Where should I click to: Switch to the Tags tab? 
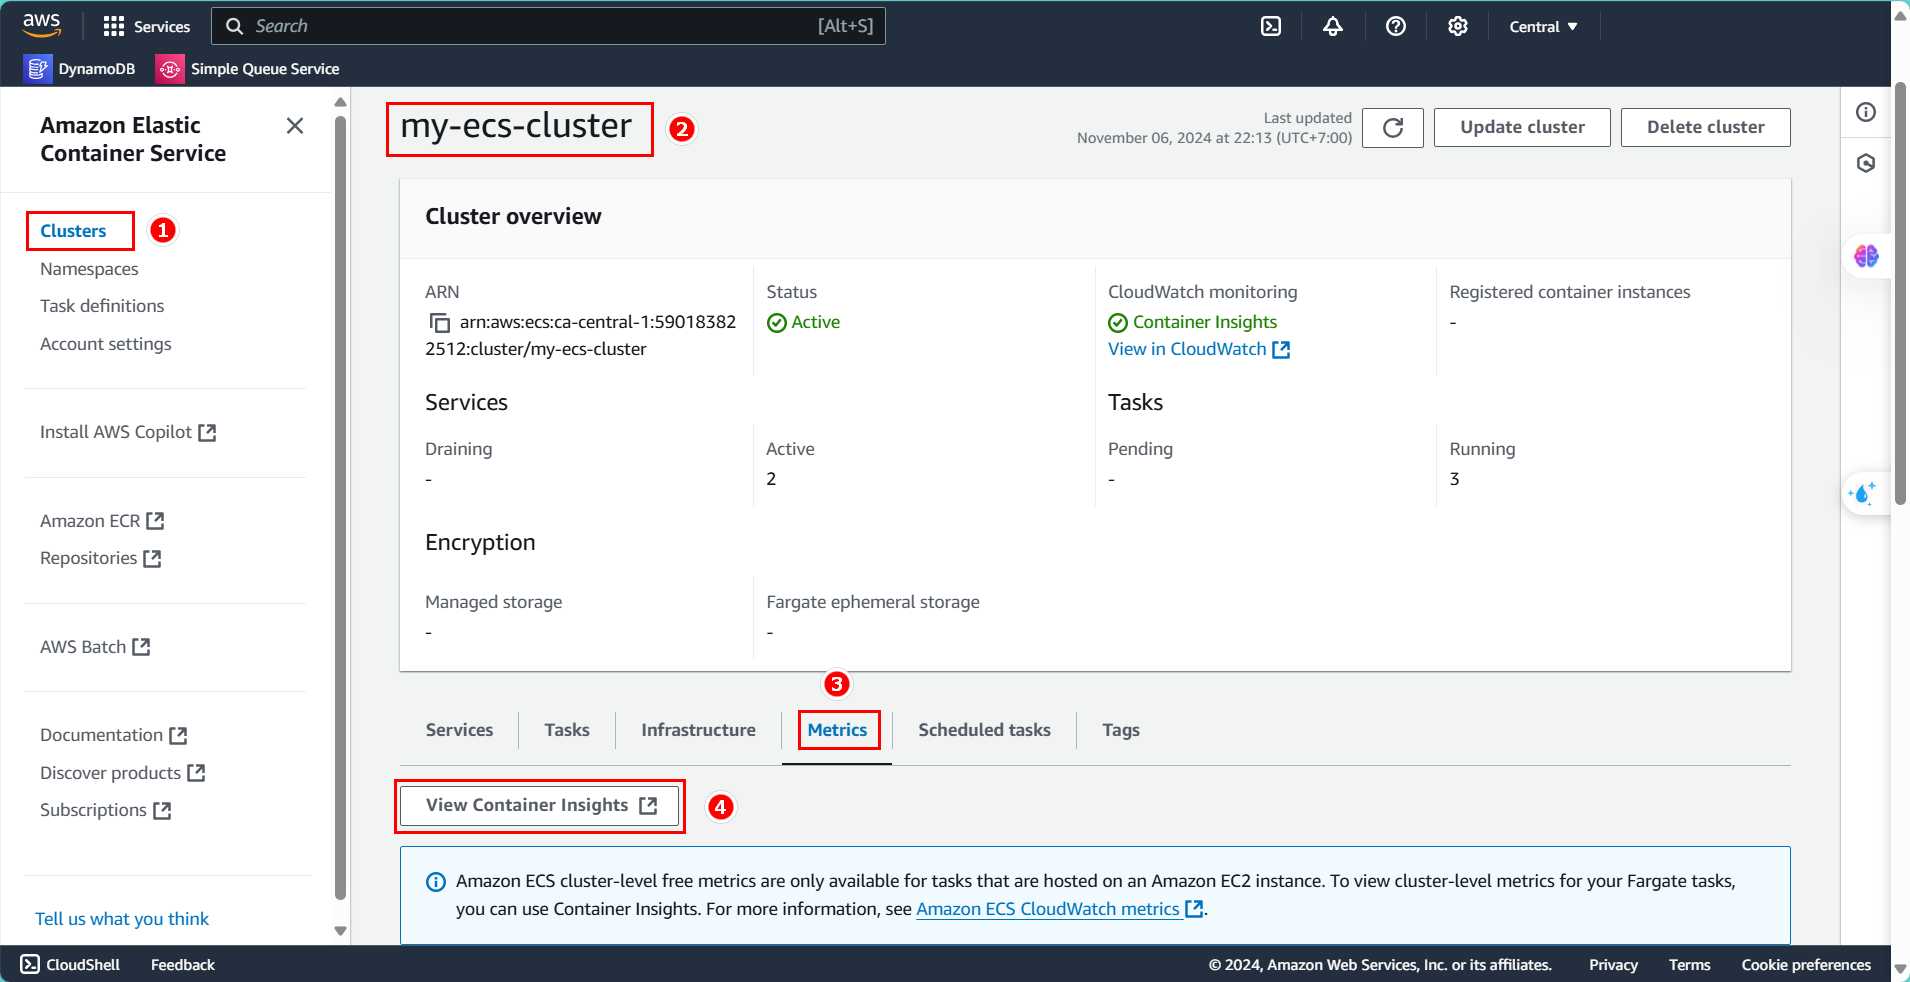pyautogui.click(x=1121, y=730)
